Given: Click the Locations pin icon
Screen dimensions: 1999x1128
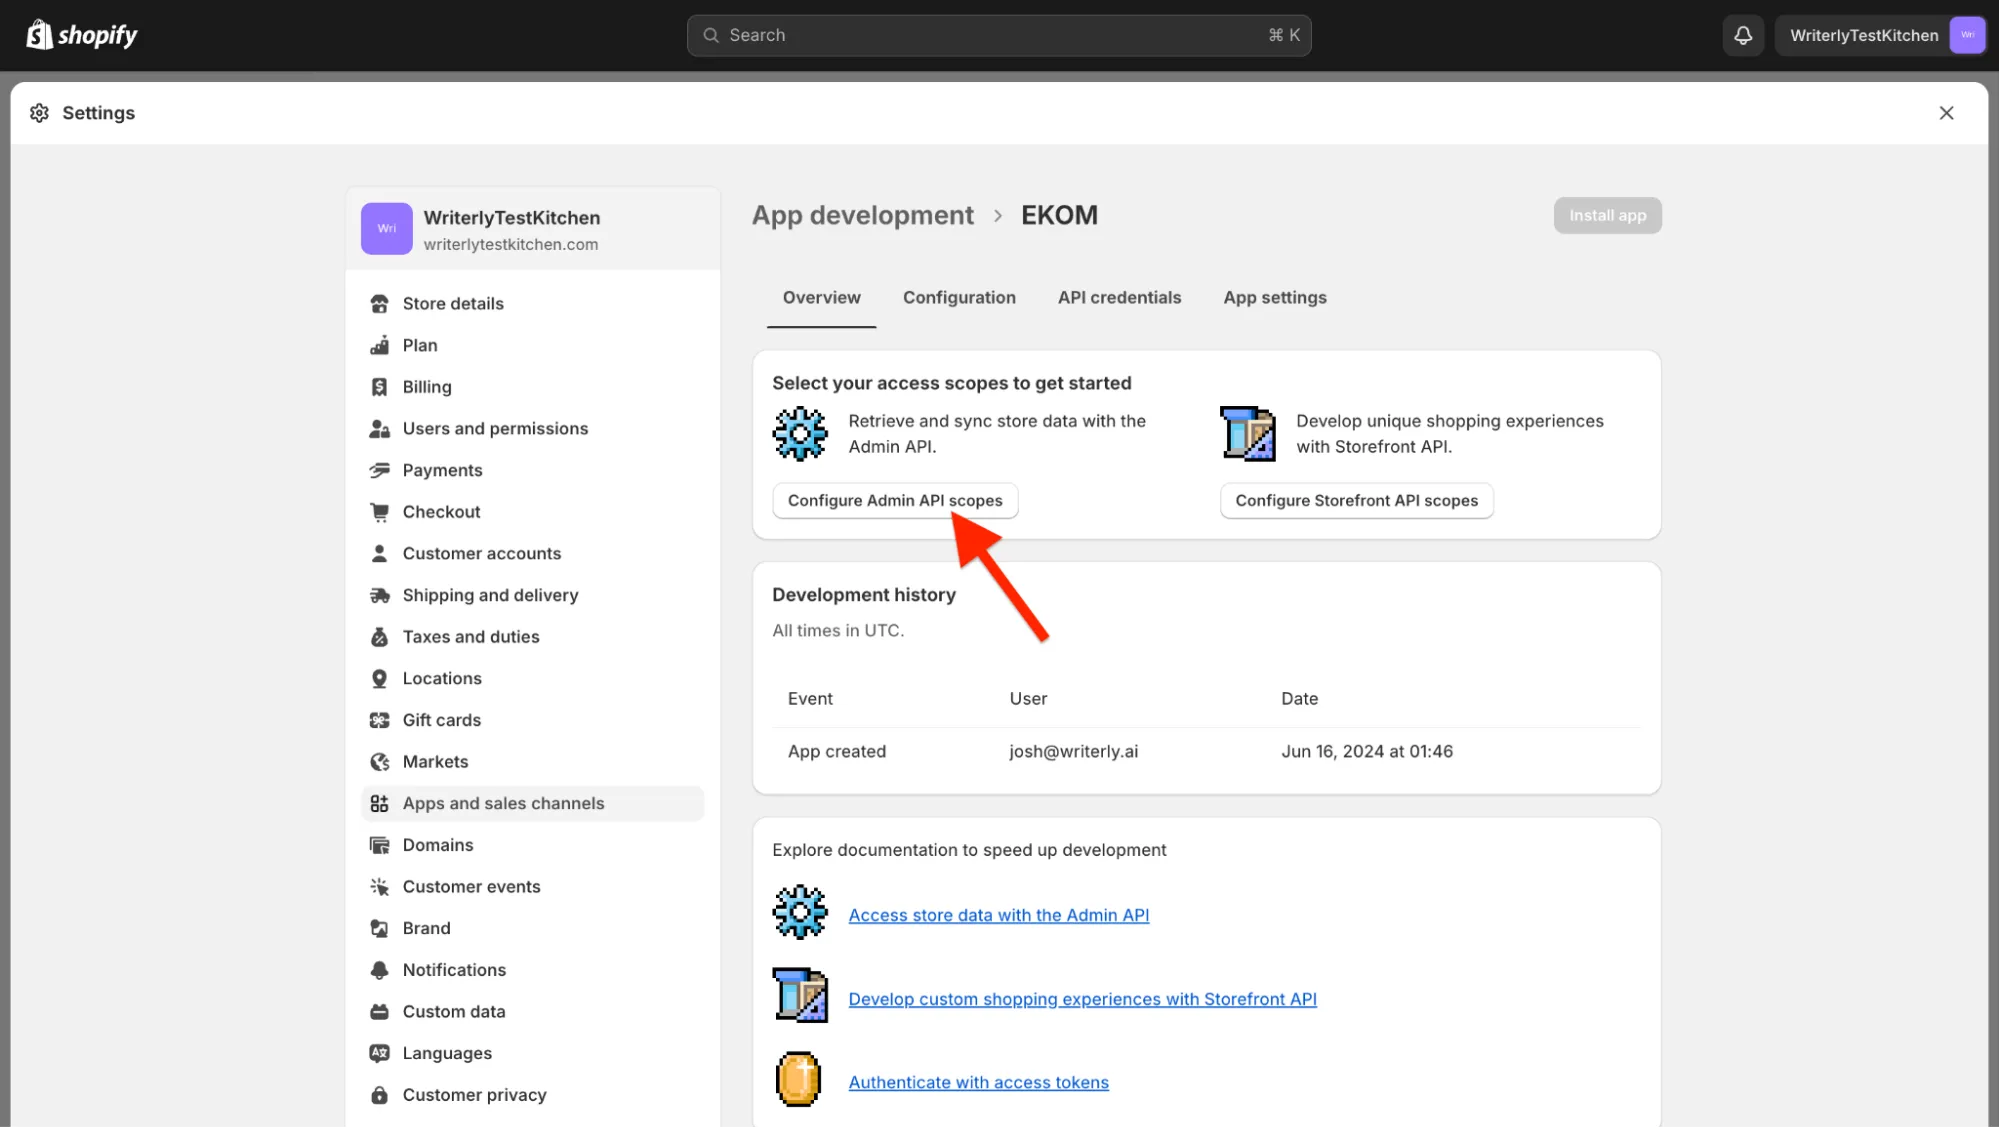Looking at the screenshot, I should [379, 679].
